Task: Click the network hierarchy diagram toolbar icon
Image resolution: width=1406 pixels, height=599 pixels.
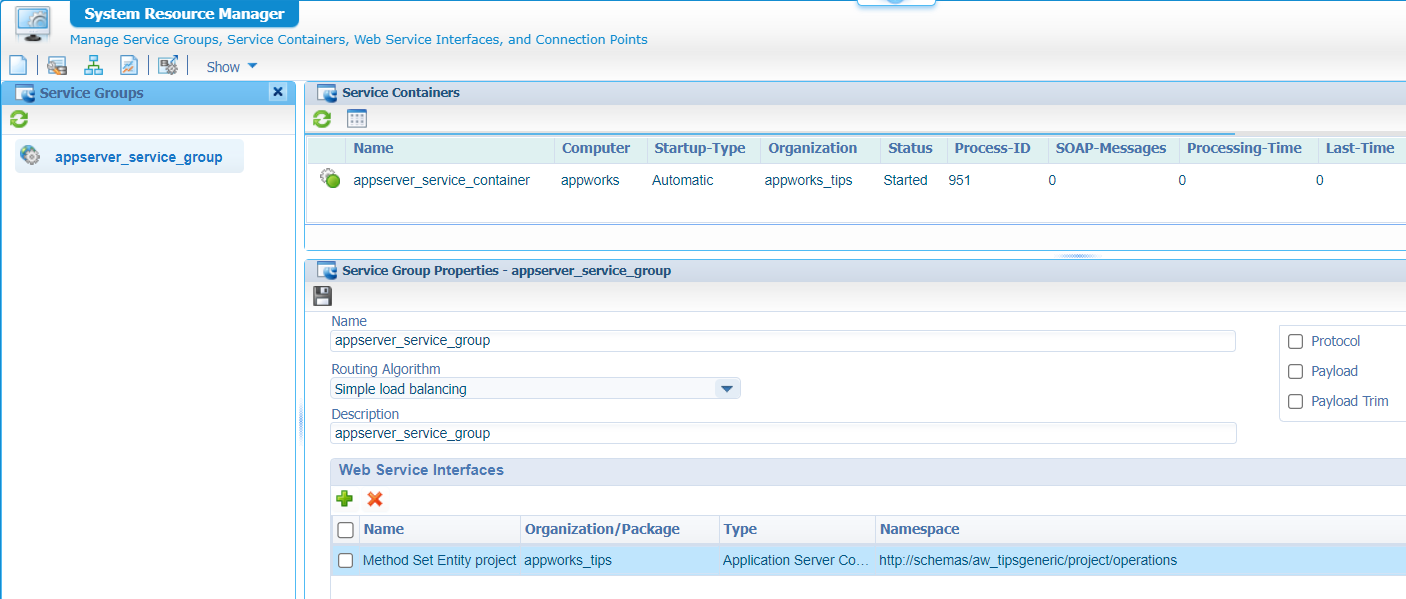Action: click(x=93, y=66)
